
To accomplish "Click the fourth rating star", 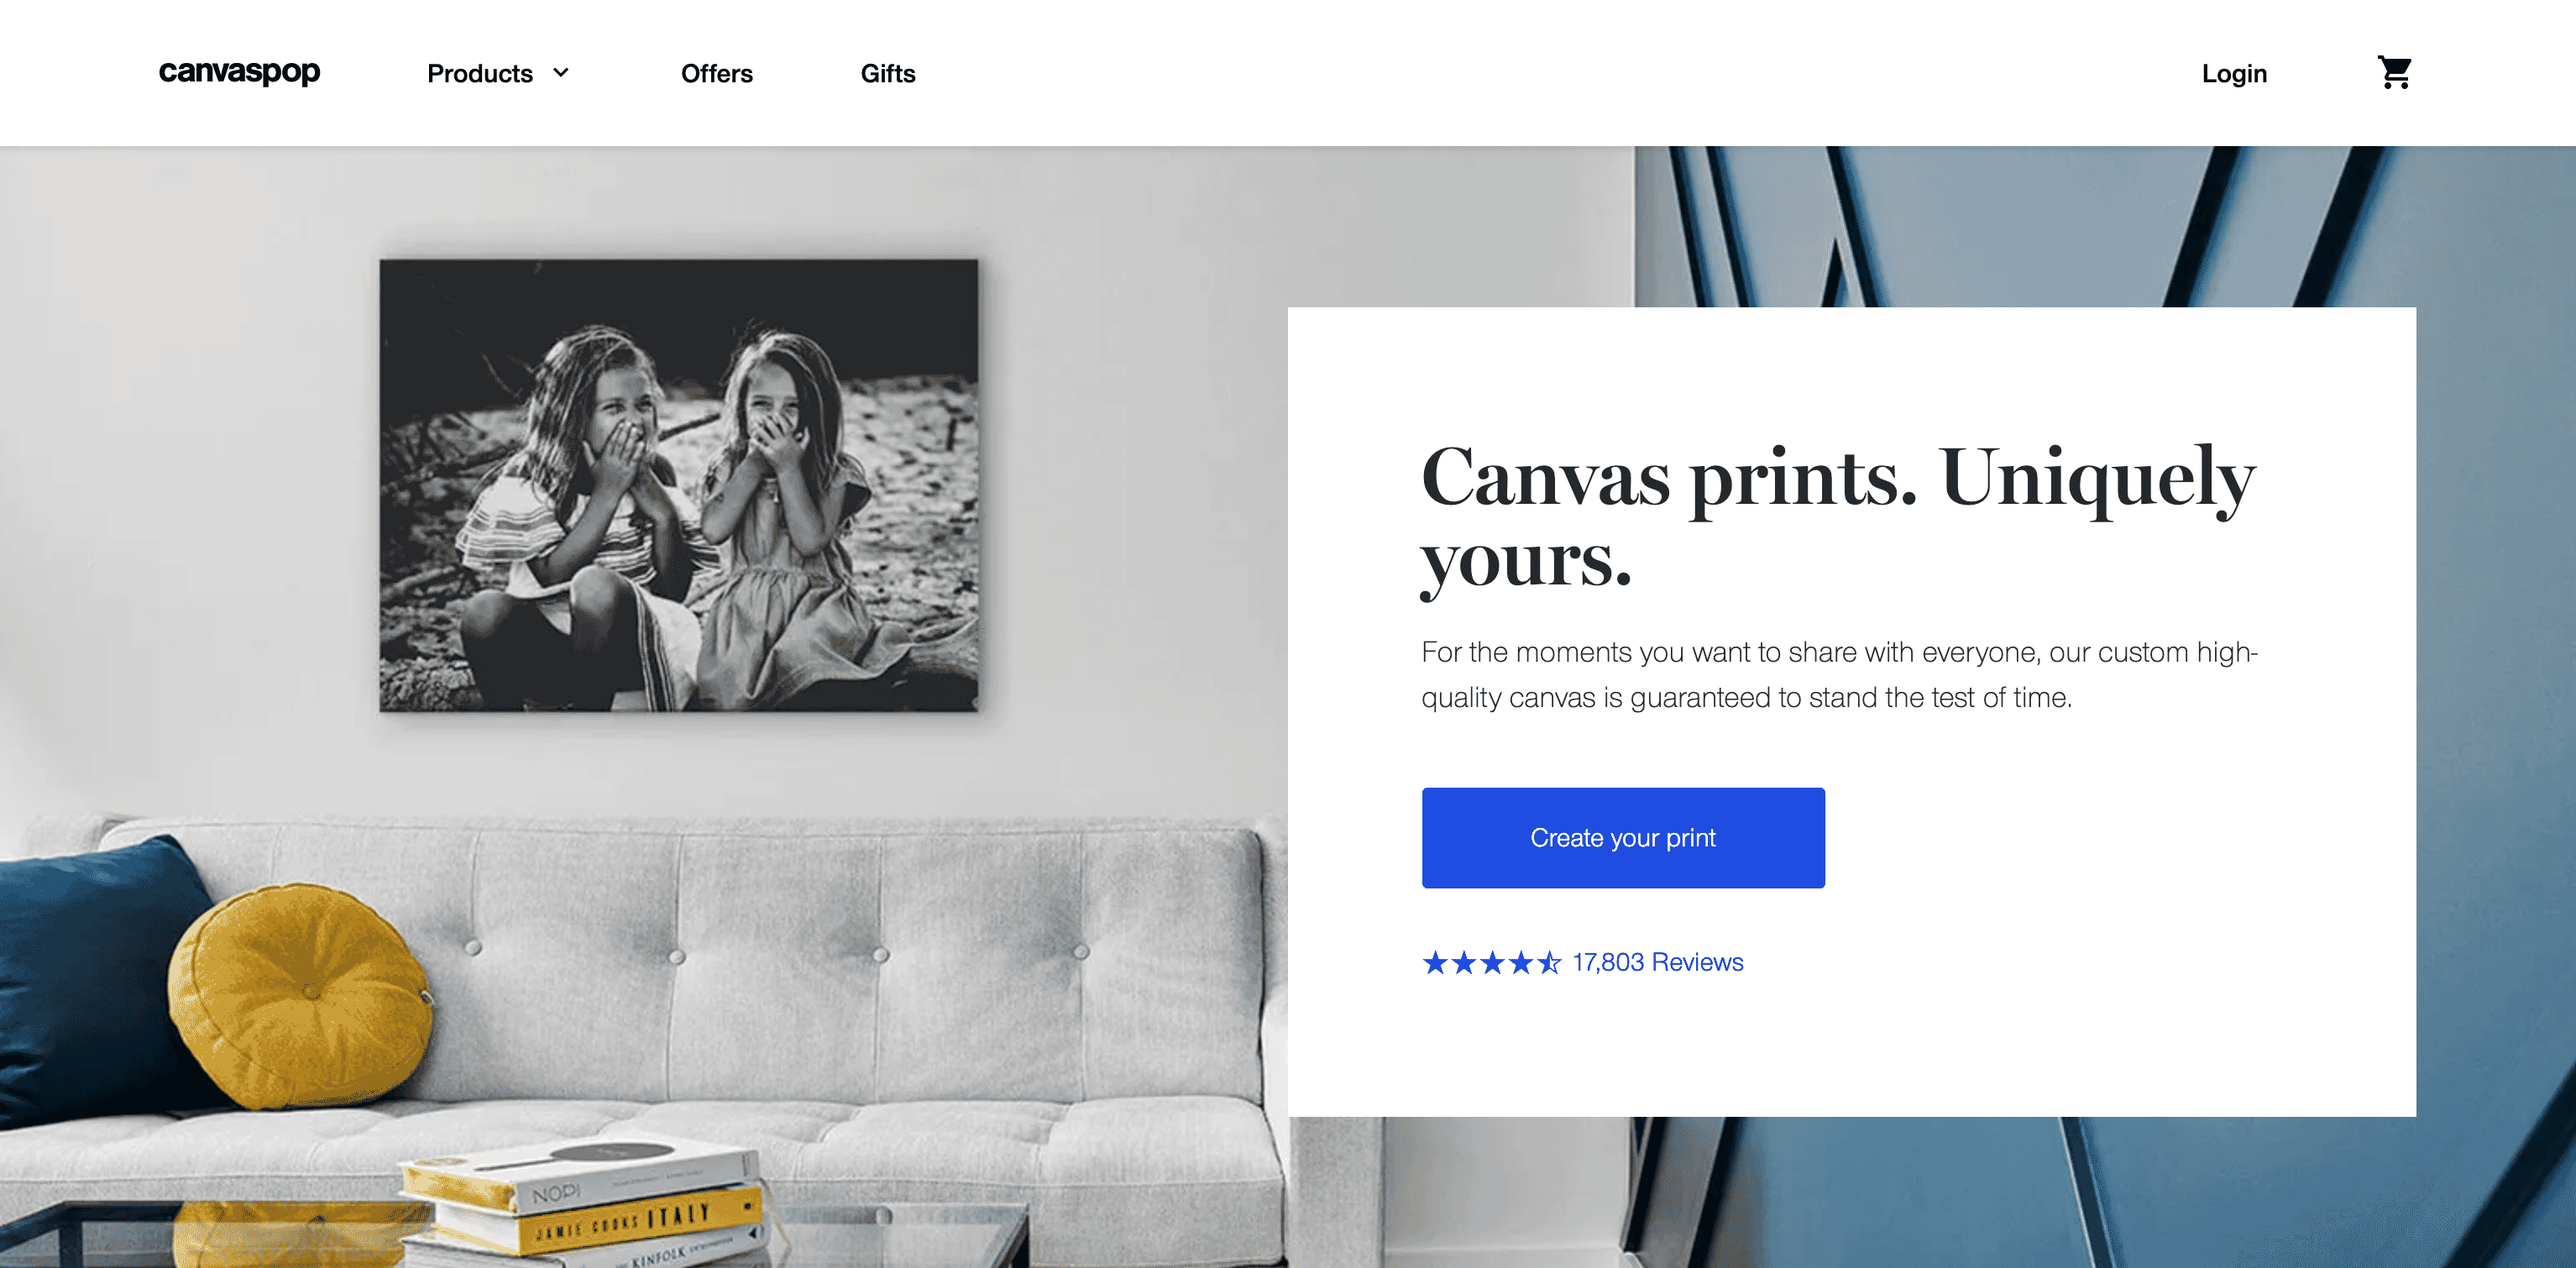I will tap(1520, 962).
